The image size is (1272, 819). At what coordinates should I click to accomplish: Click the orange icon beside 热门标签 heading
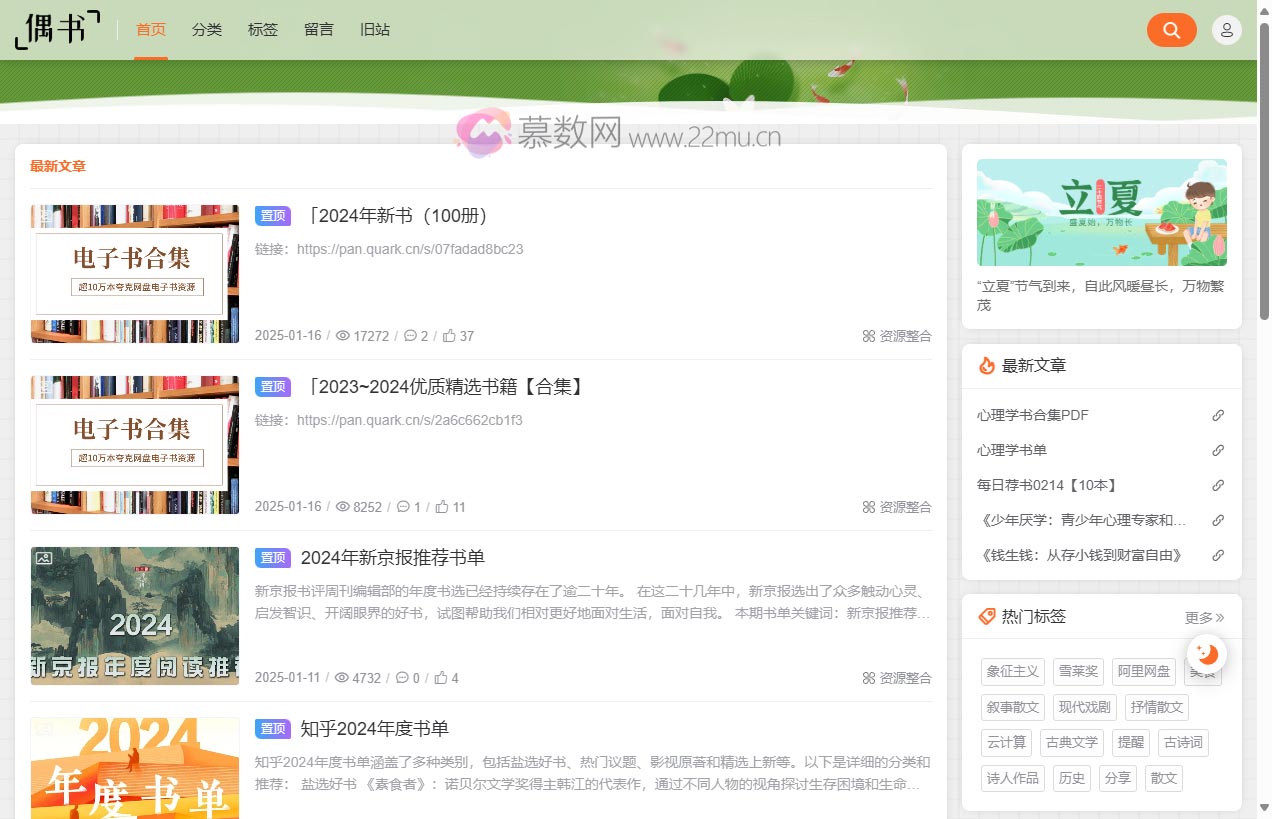tap(985, 616)
